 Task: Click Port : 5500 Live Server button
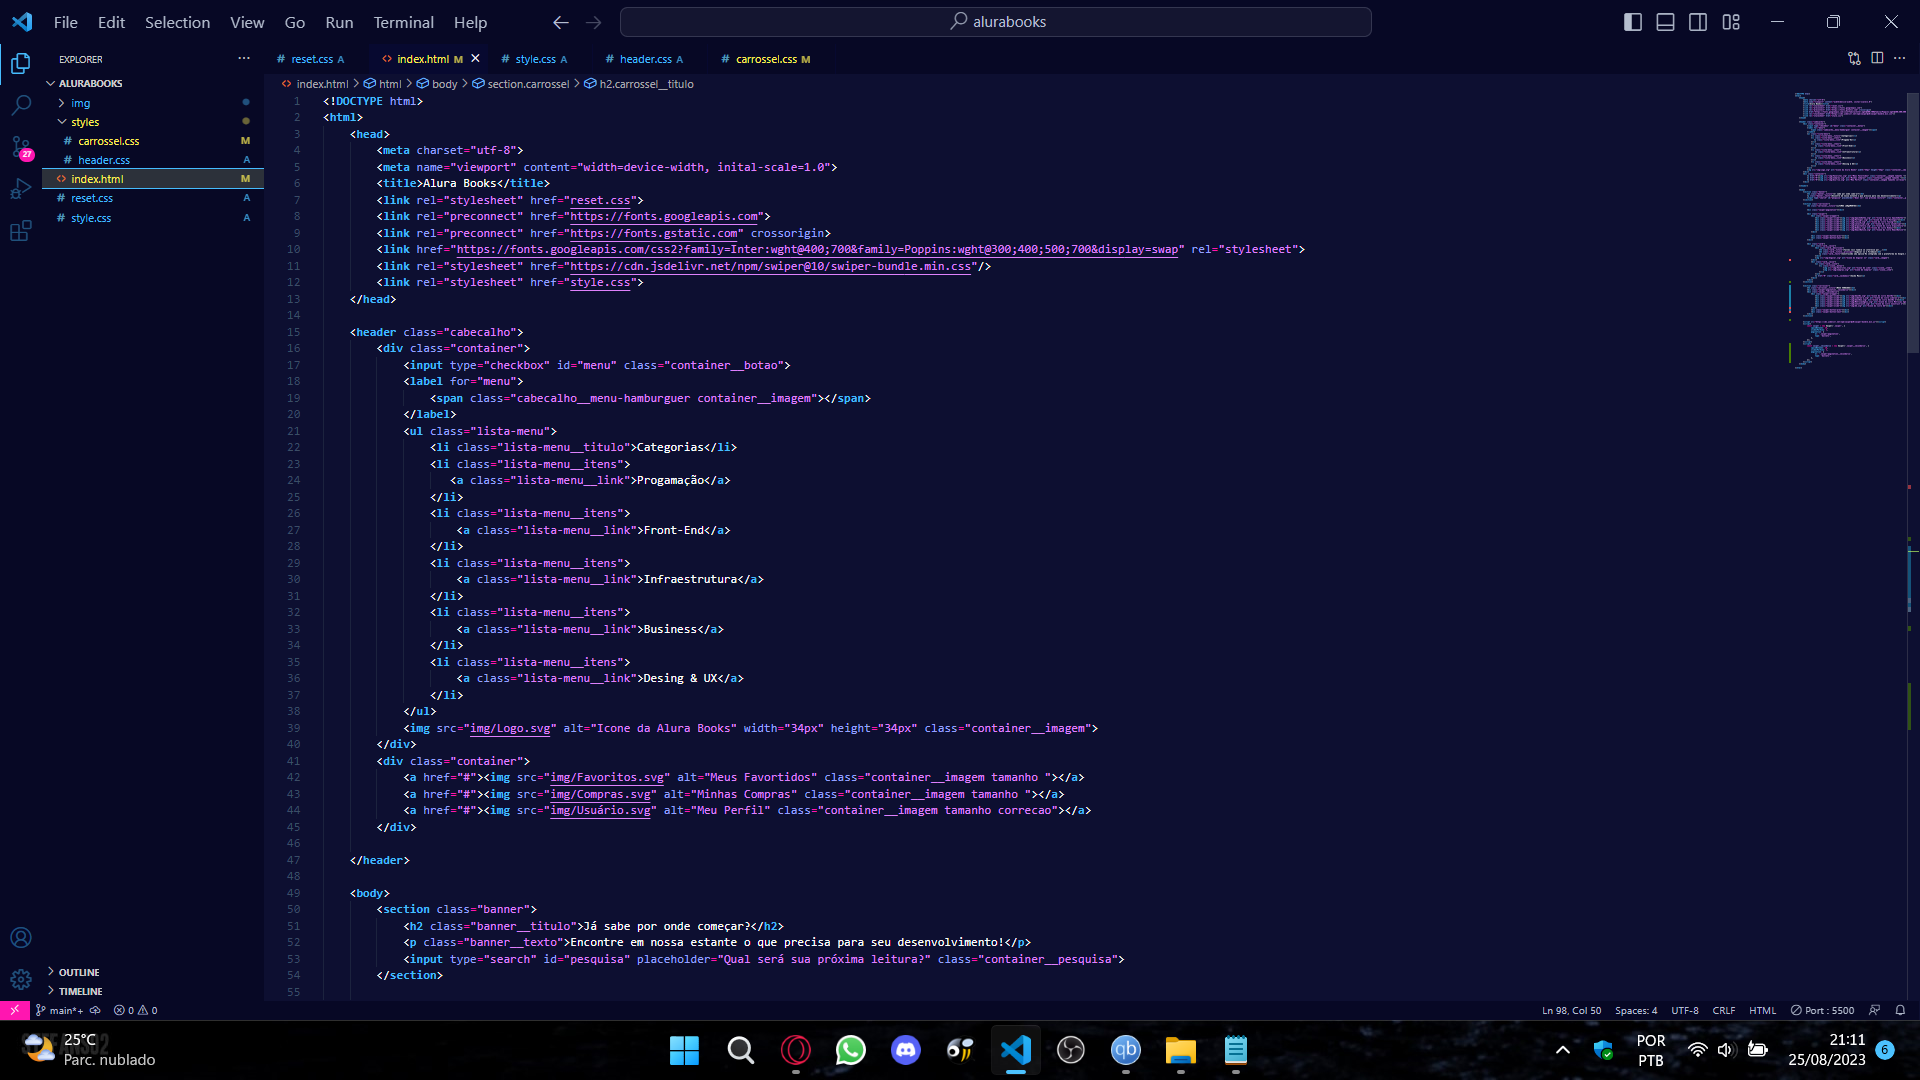(1822, 1010)
